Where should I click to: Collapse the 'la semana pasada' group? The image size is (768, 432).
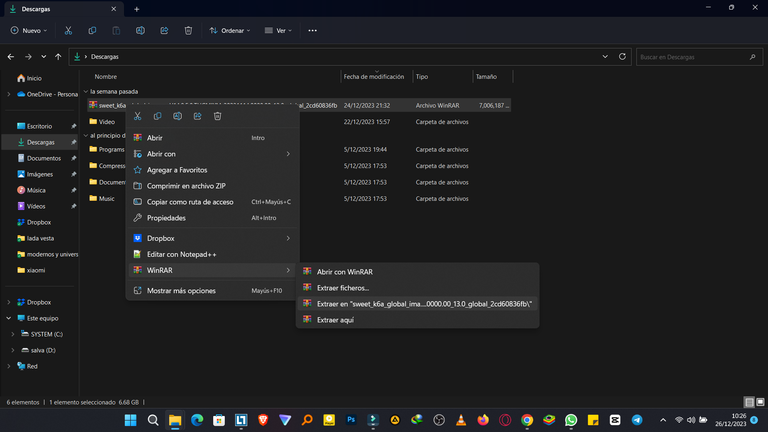(x=85, y=91)
